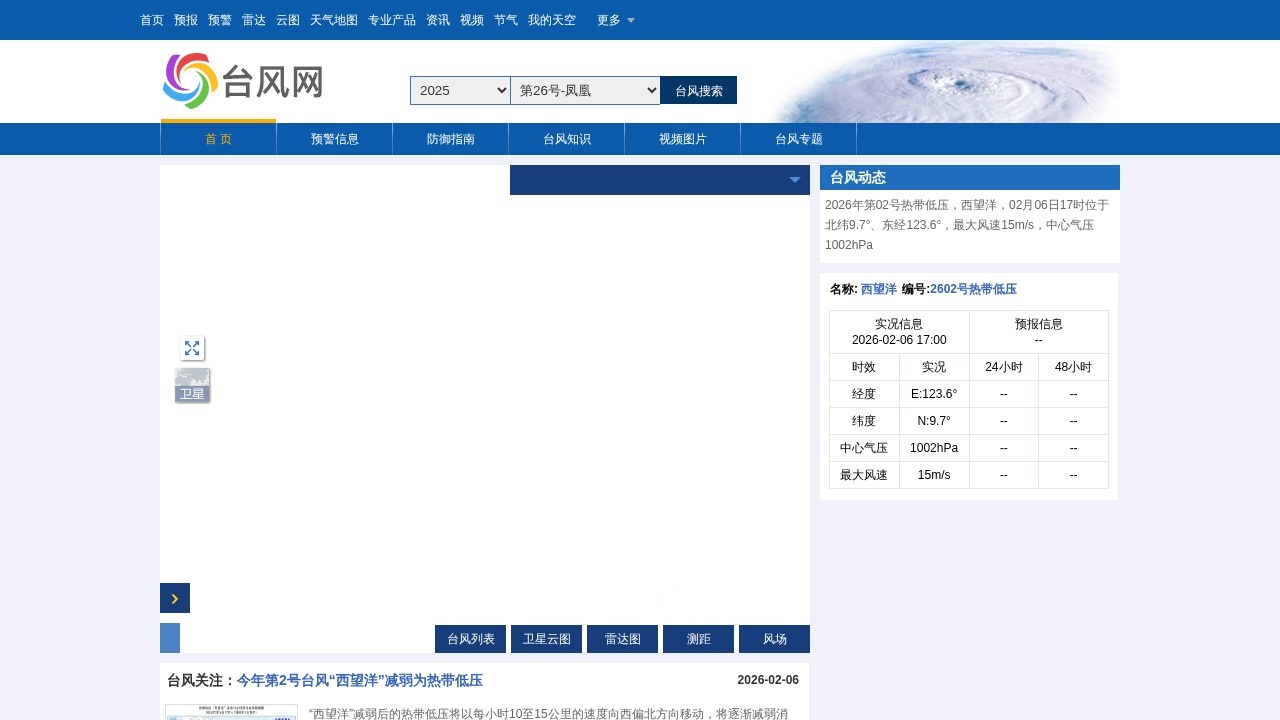Open the 西望洋 typhoon name link
Image resolution: width=1280 pixels, height=720 pixels.
[x=878, y=289]
